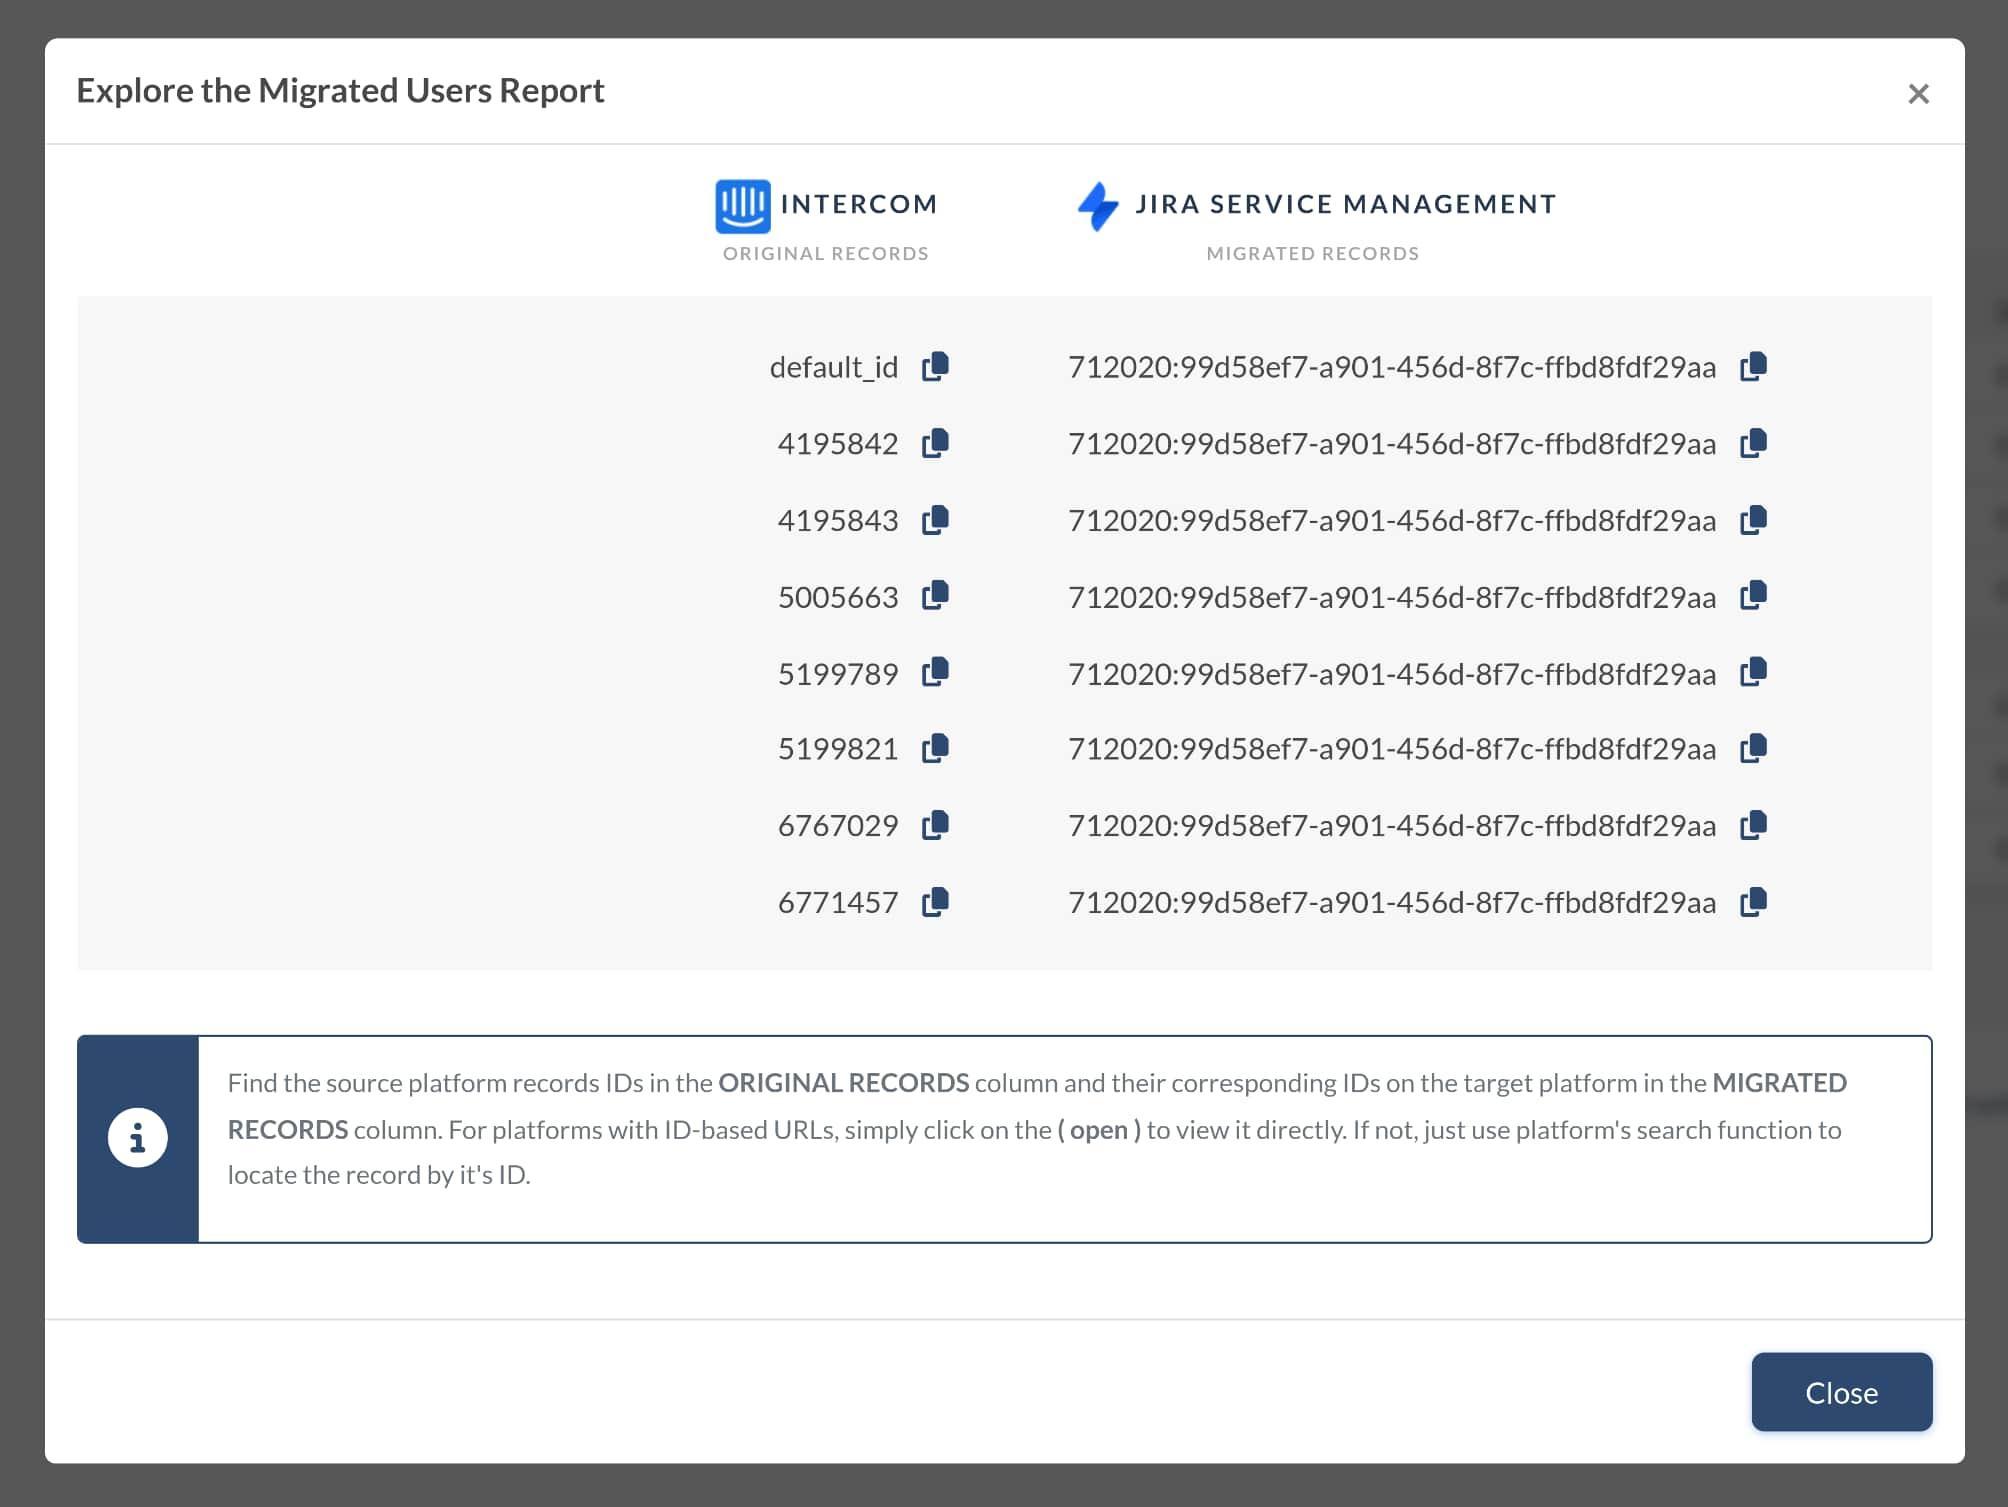Copy migrated ID in 6771457 row

1753,902
